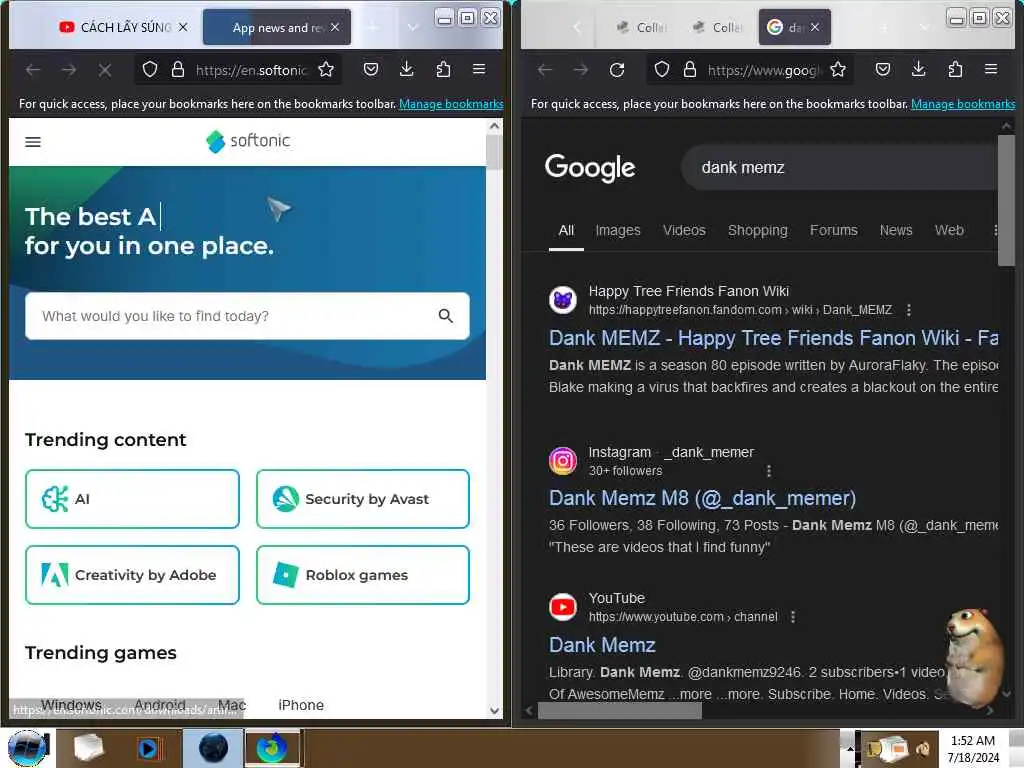Screen dimensions: 1024x768
Task: Click the Google page horizontal scrollbar
Action: click(619, 711)
